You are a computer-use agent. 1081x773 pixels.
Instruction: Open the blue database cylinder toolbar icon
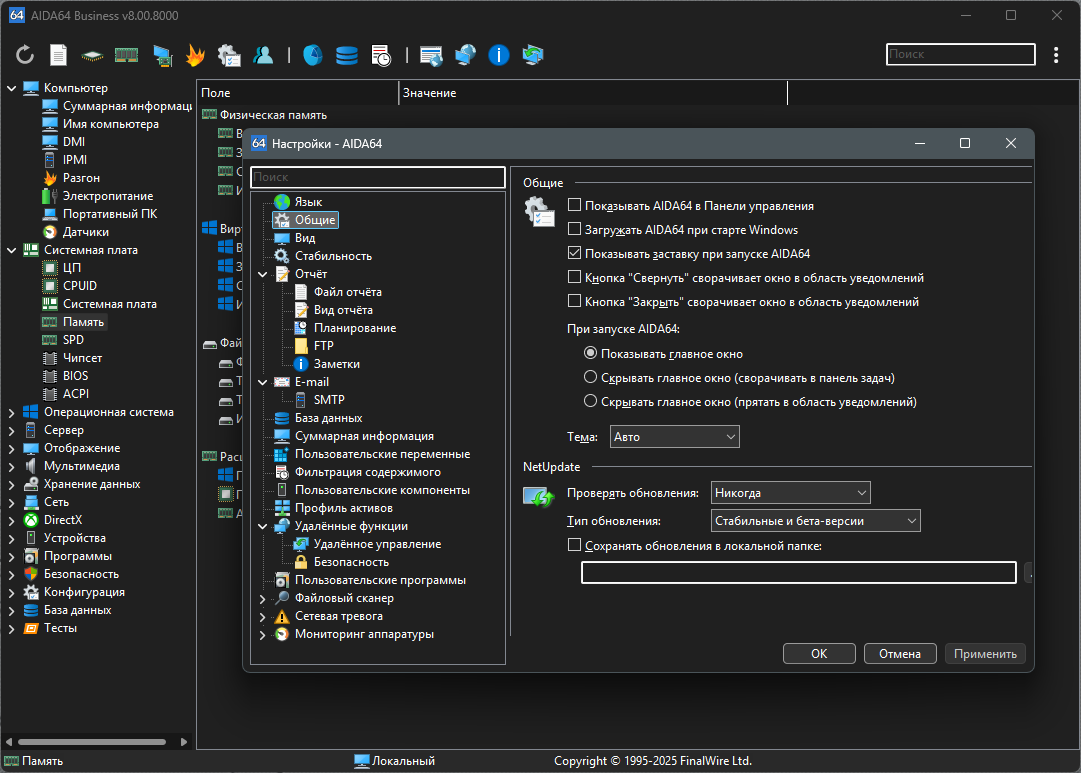[x=346, y=55]
